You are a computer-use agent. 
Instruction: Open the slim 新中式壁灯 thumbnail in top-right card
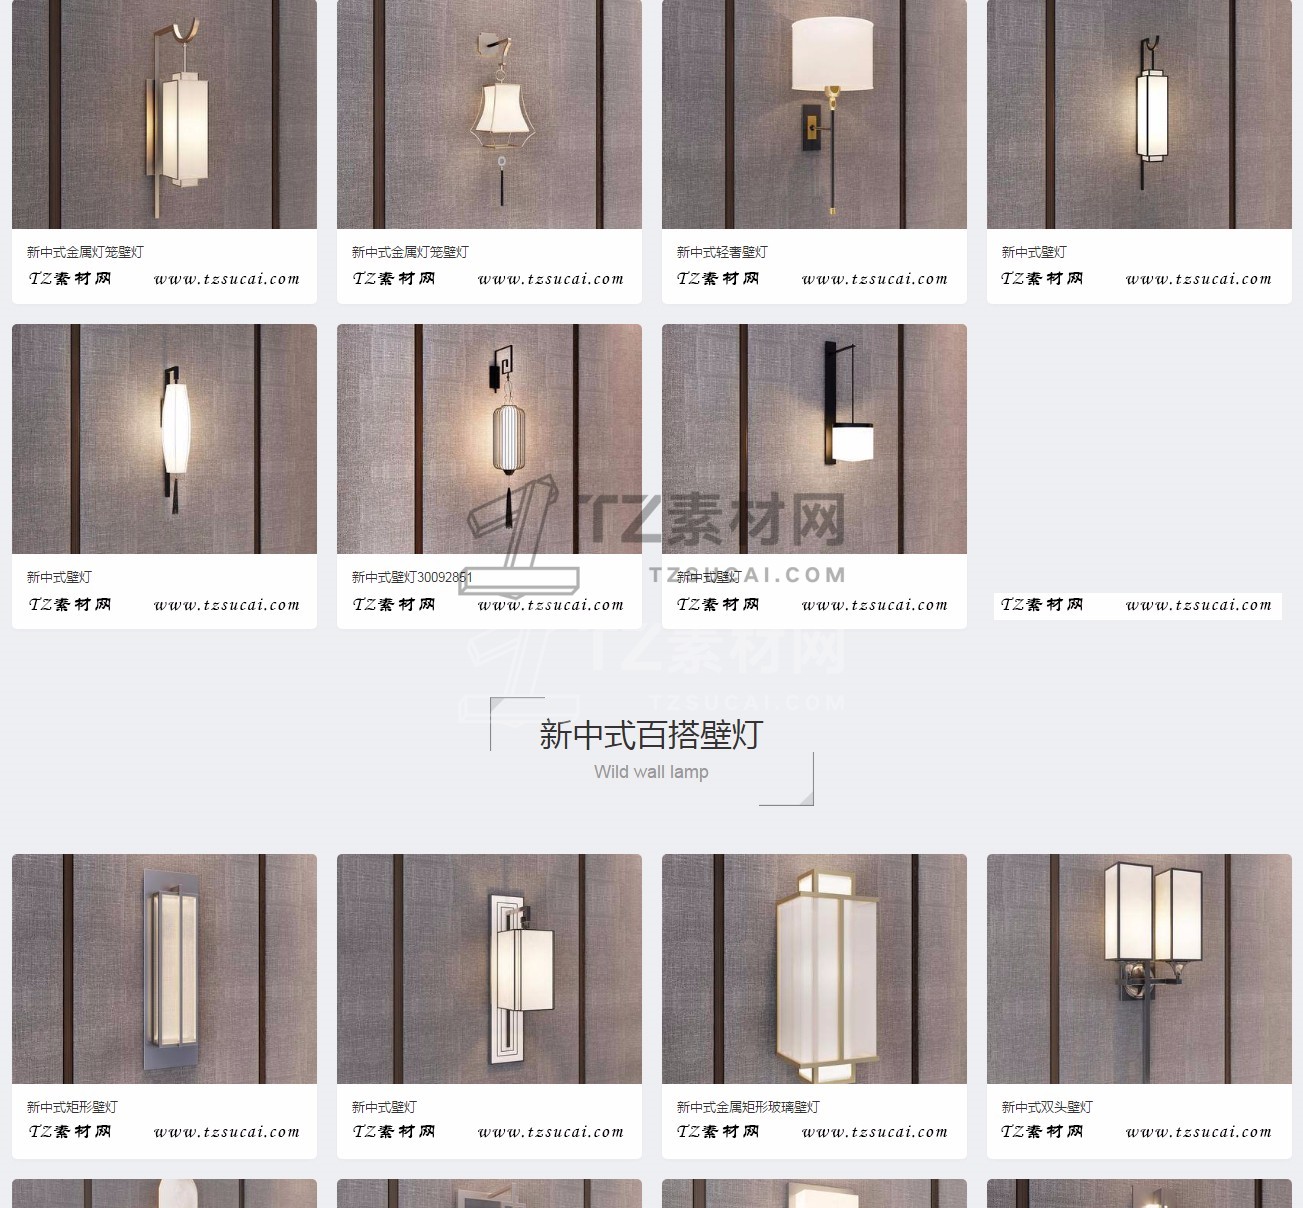pyautogui.click(x=1139, y=114)
